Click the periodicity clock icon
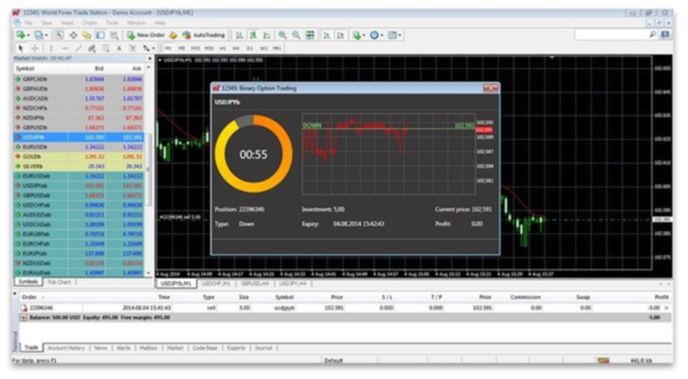Image resolution: width=688 pixels, height=379 pixels. 374,35
